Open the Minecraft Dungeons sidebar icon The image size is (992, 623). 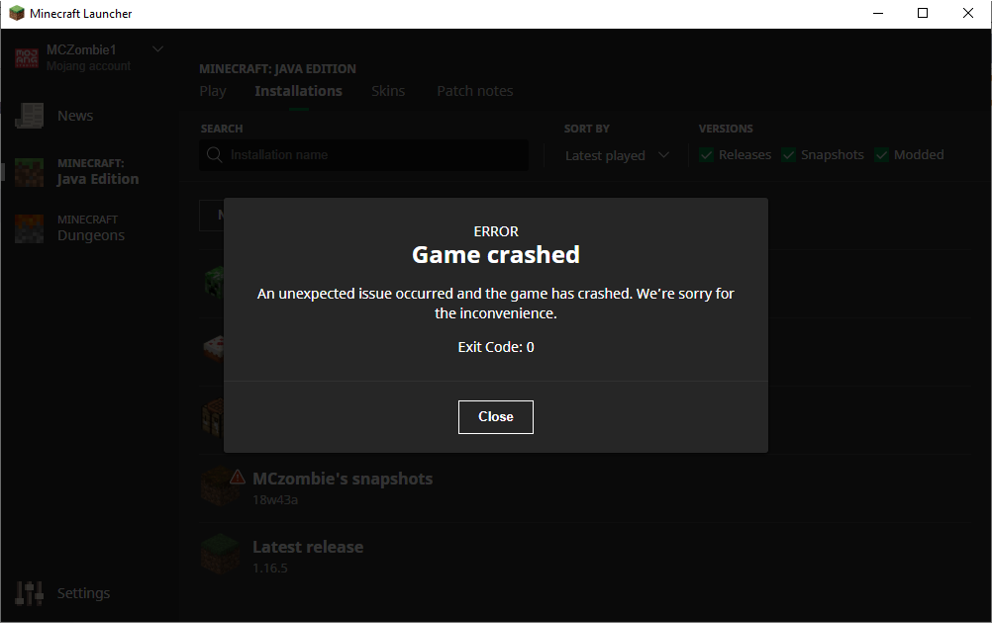pyautogui.click(x=29, y=228)
